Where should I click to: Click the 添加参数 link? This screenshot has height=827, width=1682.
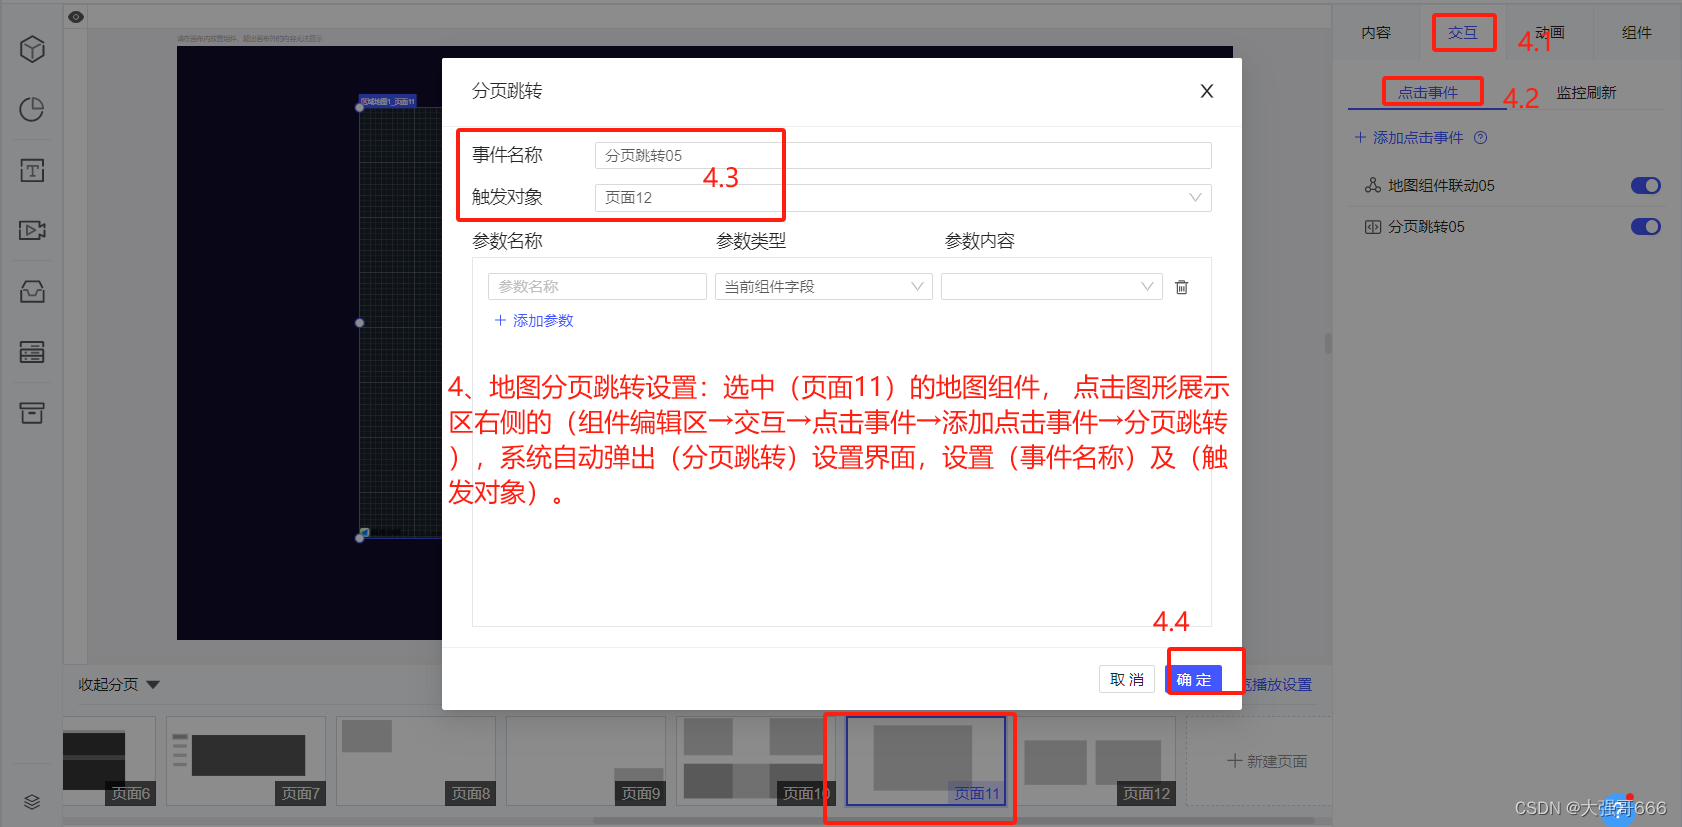534,320
